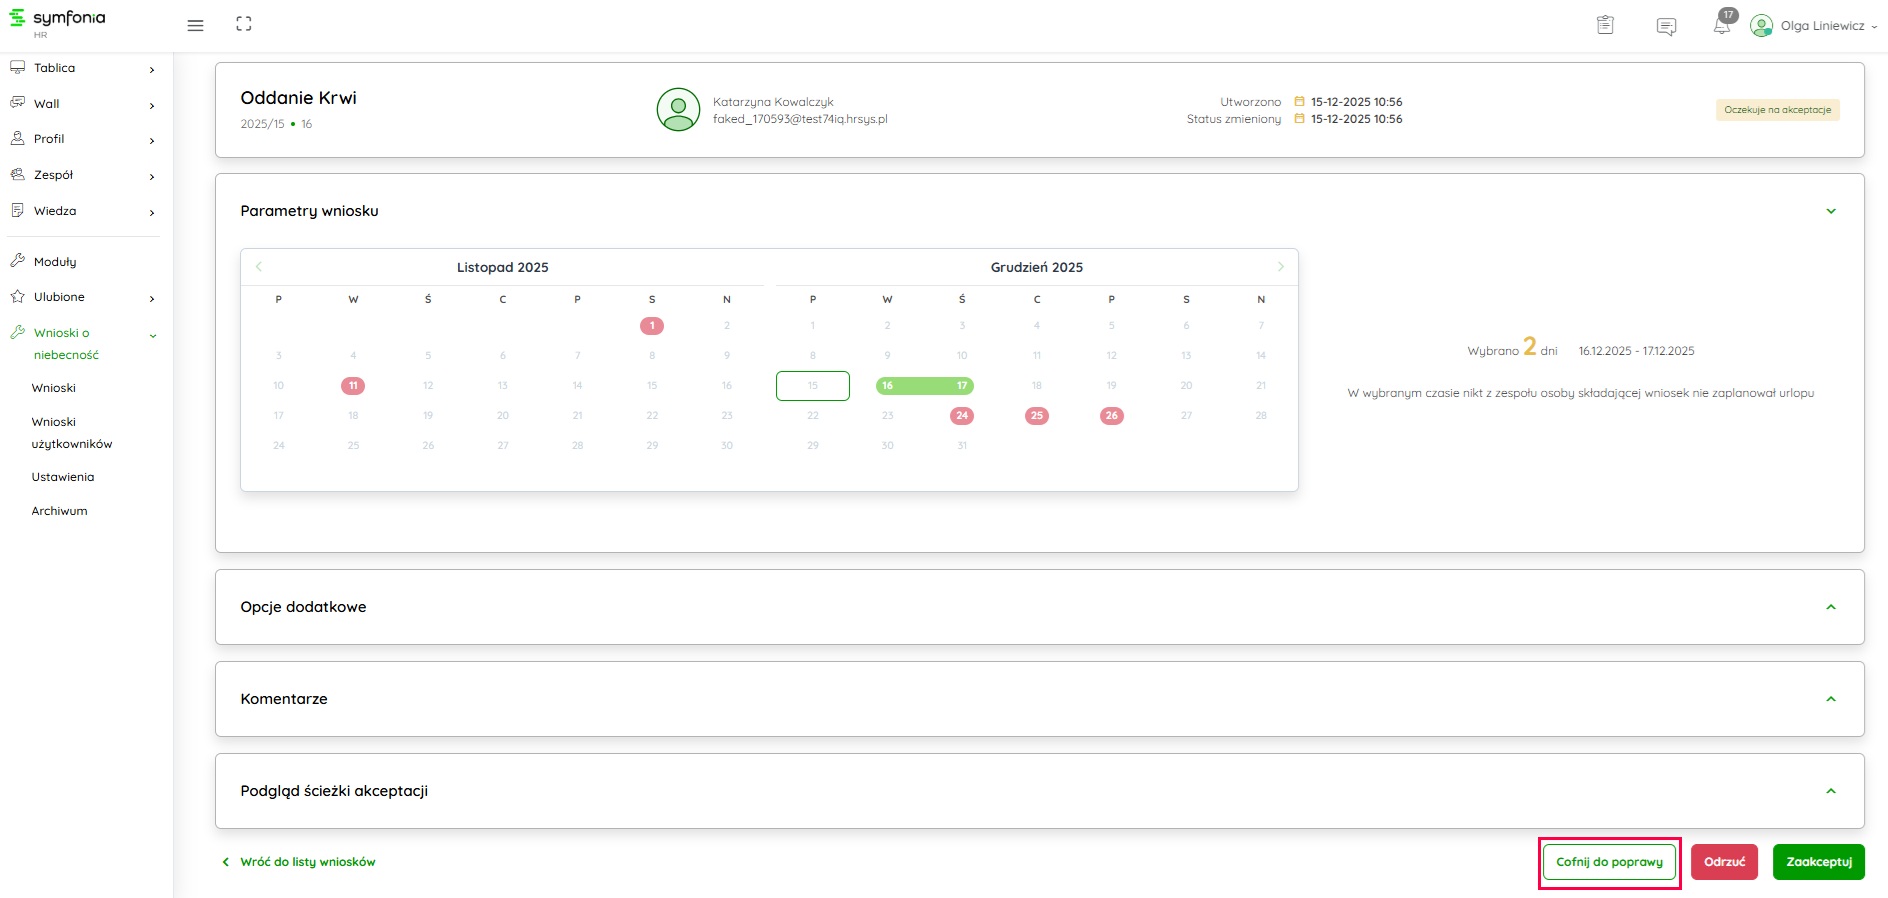Go to previous month in calendar
The image size is (1888, 898).
[x=259, y=266]
